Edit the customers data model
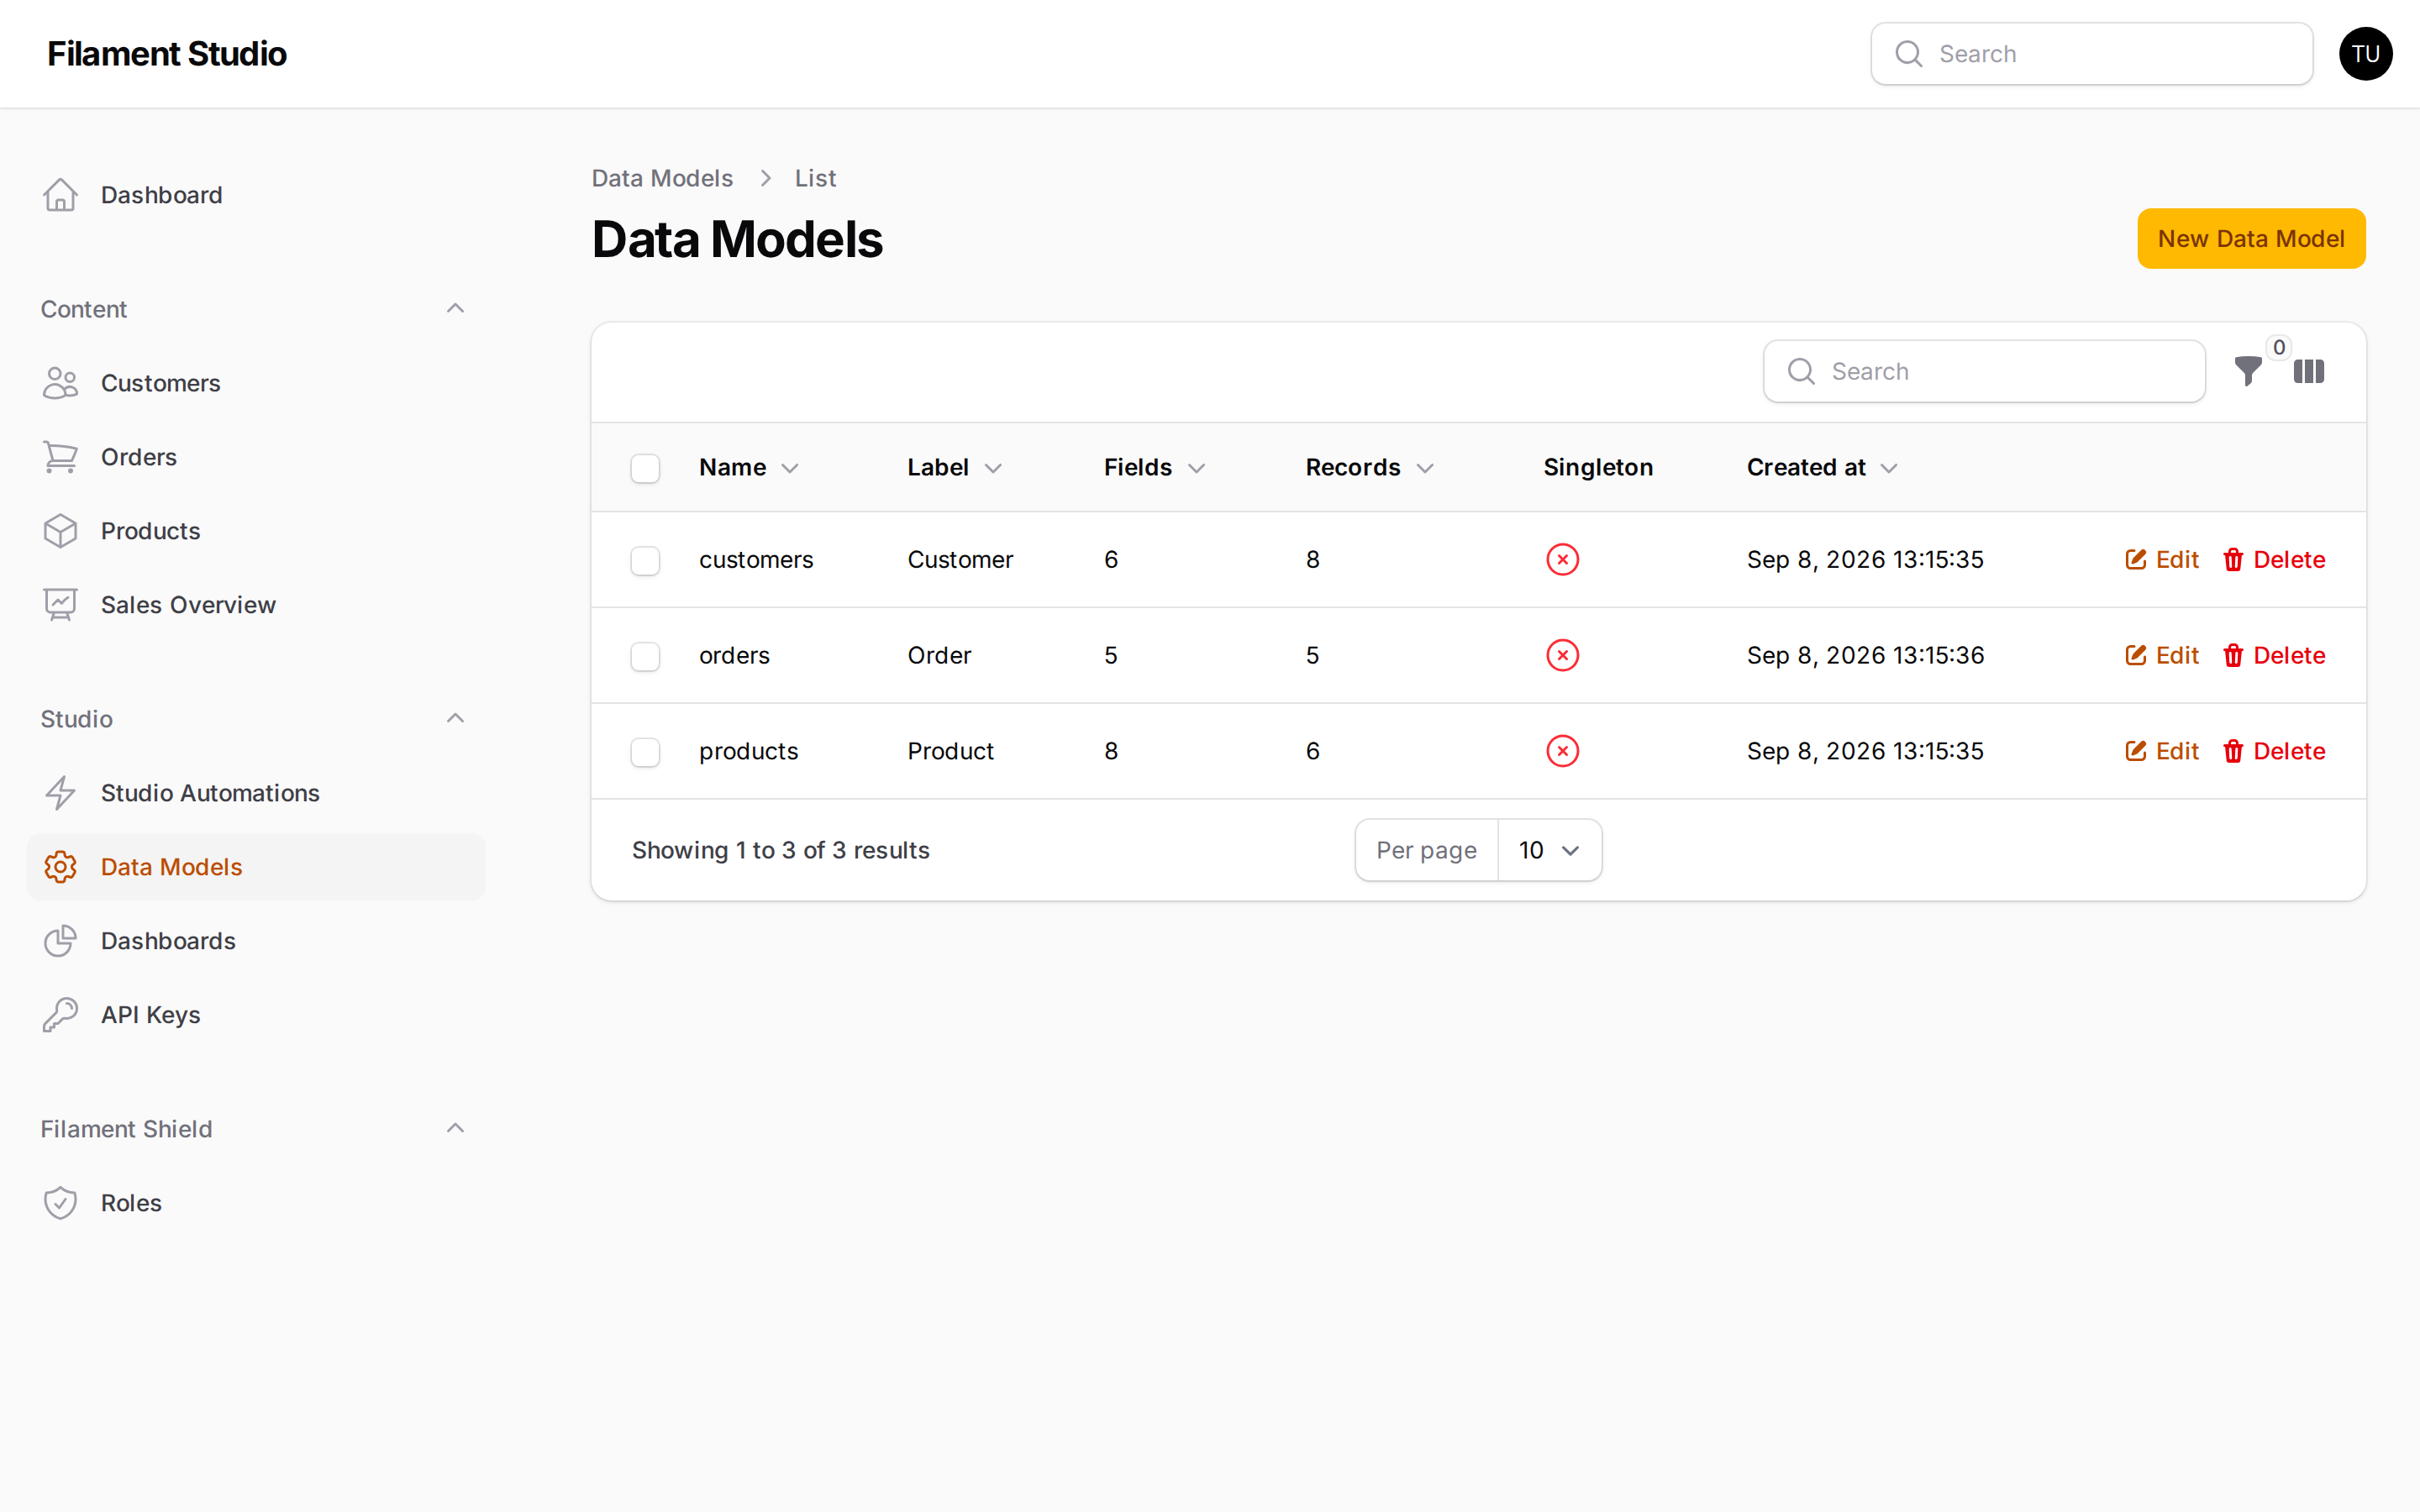This screenshot has height=1512, width=2420. 2162,560
